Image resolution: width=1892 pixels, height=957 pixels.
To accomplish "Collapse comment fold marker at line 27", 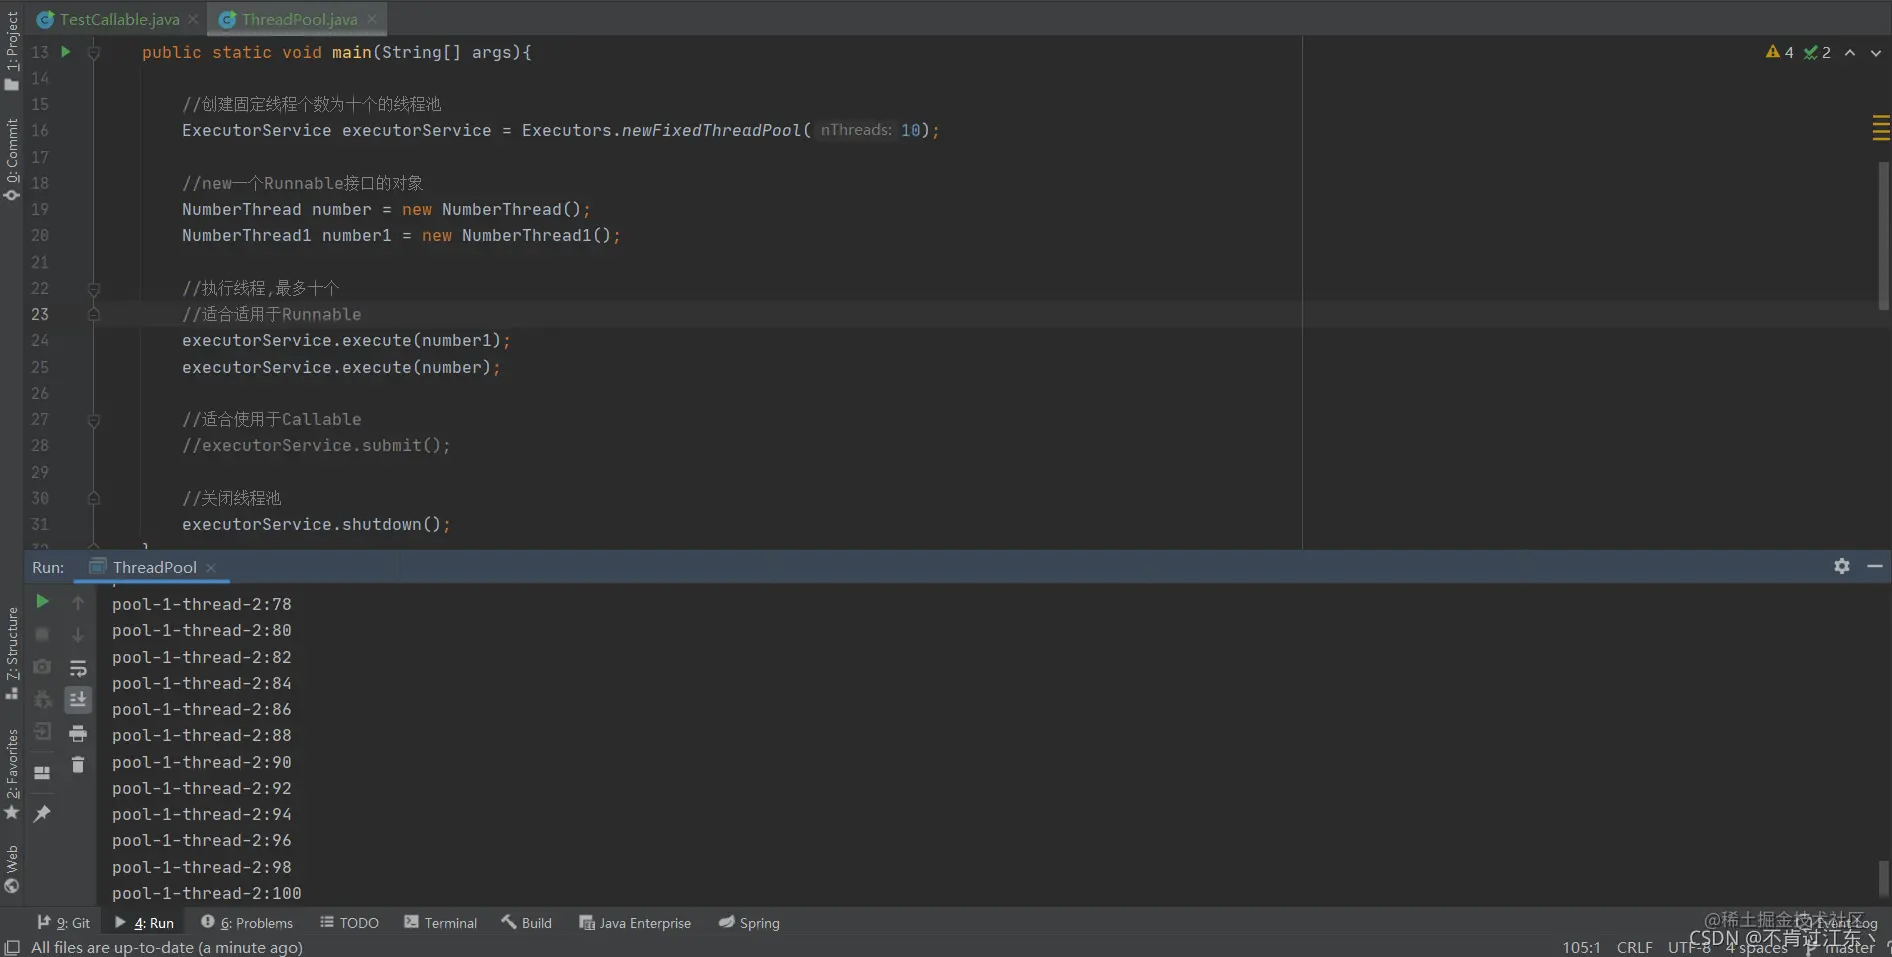I will tap(94, 420).
